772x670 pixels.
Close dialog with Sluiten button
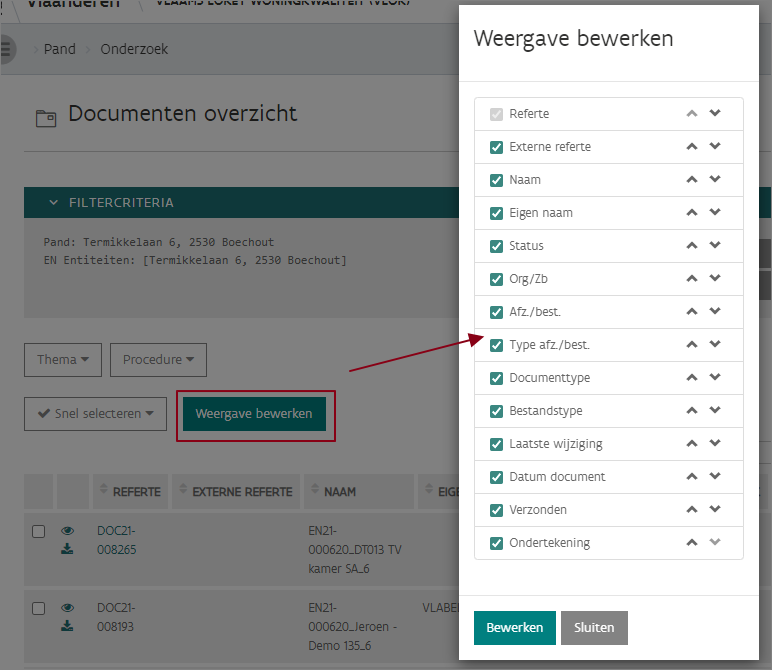tap(594, 628)
